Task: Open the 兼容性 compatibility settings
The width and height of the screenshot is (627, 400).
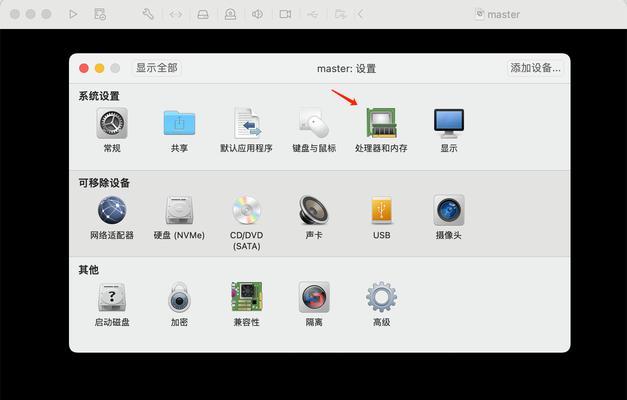Action: (x=247, y=296)
